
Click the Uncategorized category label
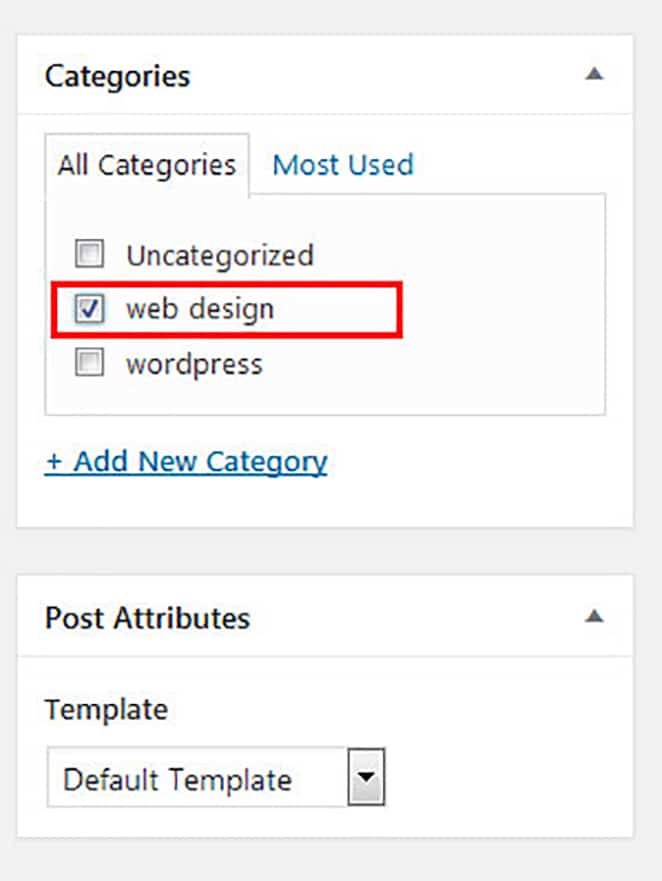point(220,255)
